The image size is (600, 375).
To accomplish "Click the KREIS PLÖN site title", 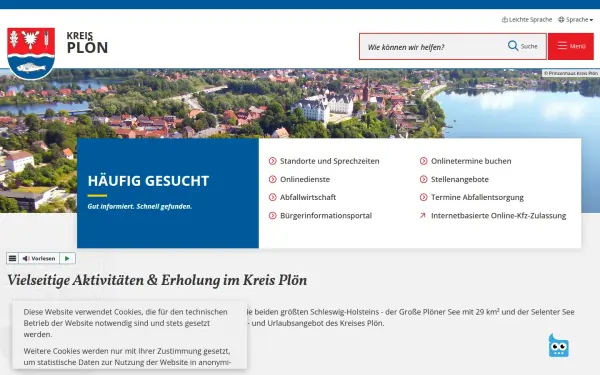I will 87,43.
